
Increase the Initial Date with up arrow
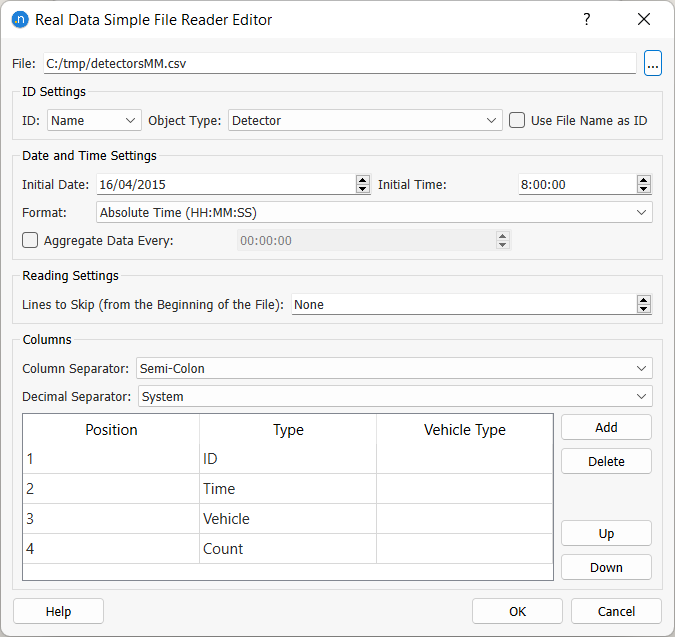[362, 180]
